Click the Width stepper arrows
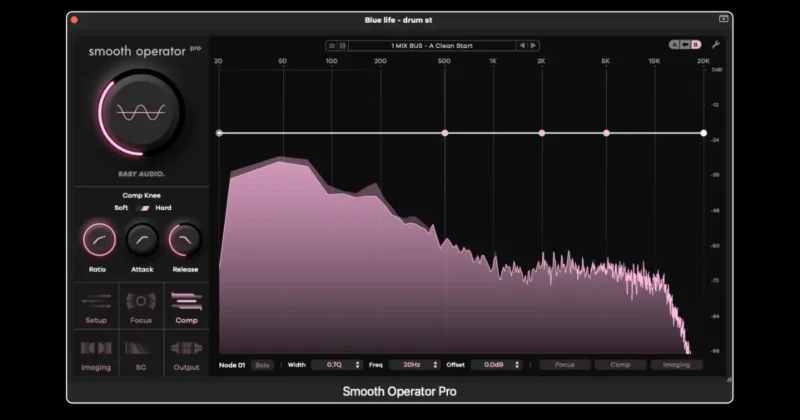This screenshot has width=800, height=420. [357, 365]
